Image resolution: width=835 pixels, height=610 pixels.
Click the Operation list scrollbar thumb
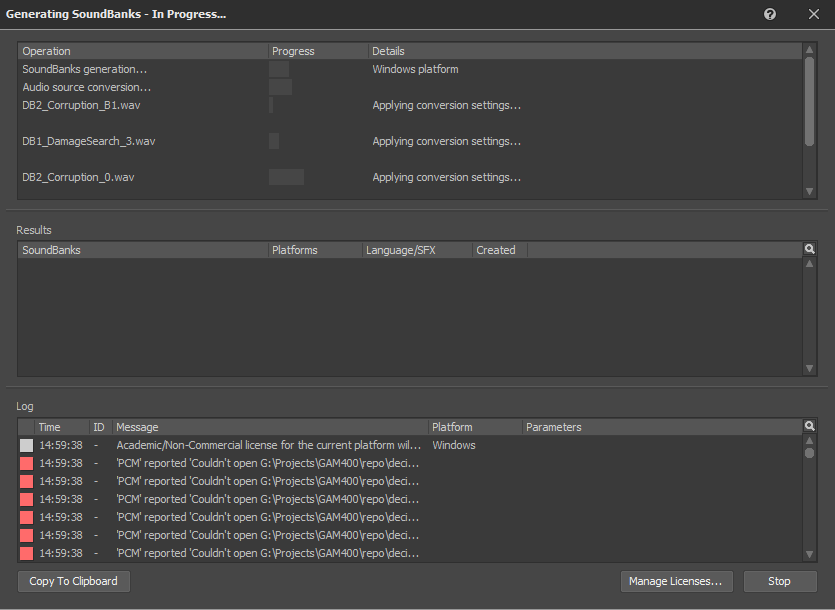point(809,101)
